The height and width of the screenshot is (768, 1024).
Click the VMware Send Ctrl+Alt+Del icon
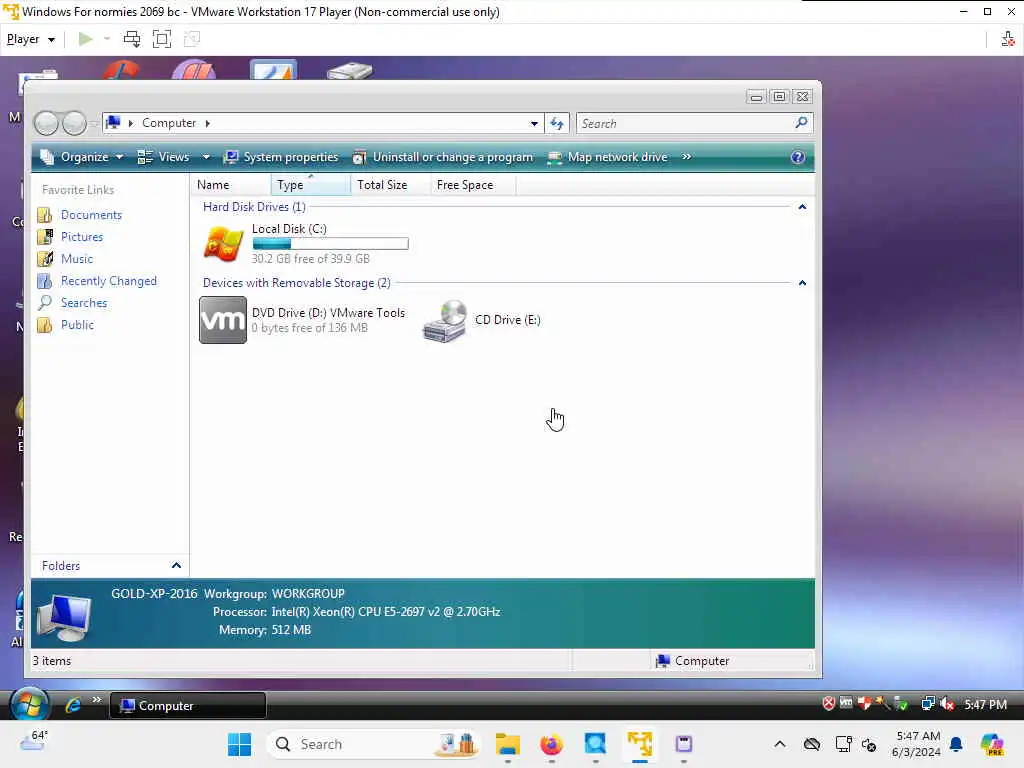[x=132, y=39]
